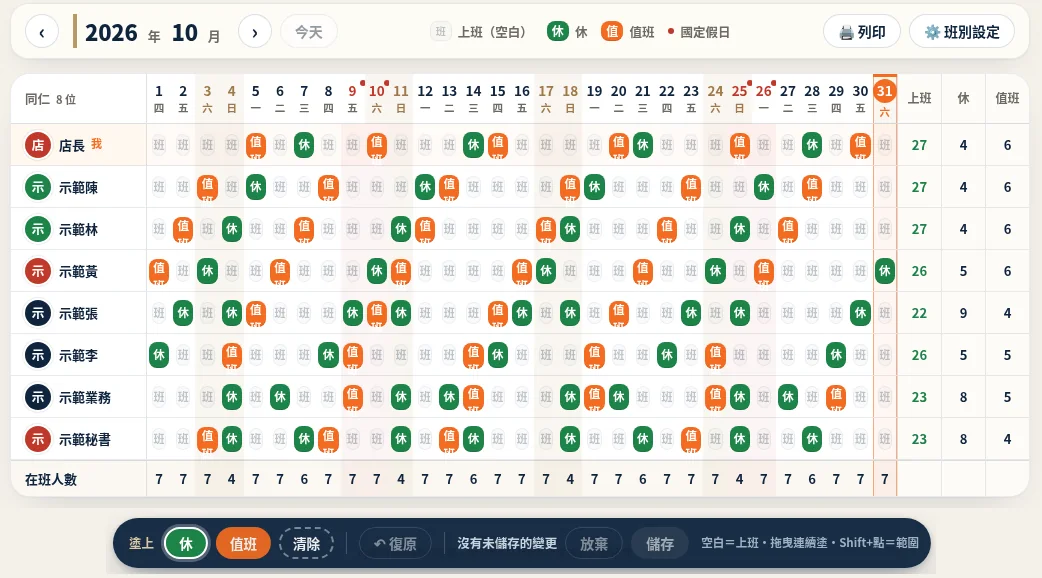1042x578 pixels.
Task: Click 示範李's 值 badge on day 24
Action: (x=715, y=355)
